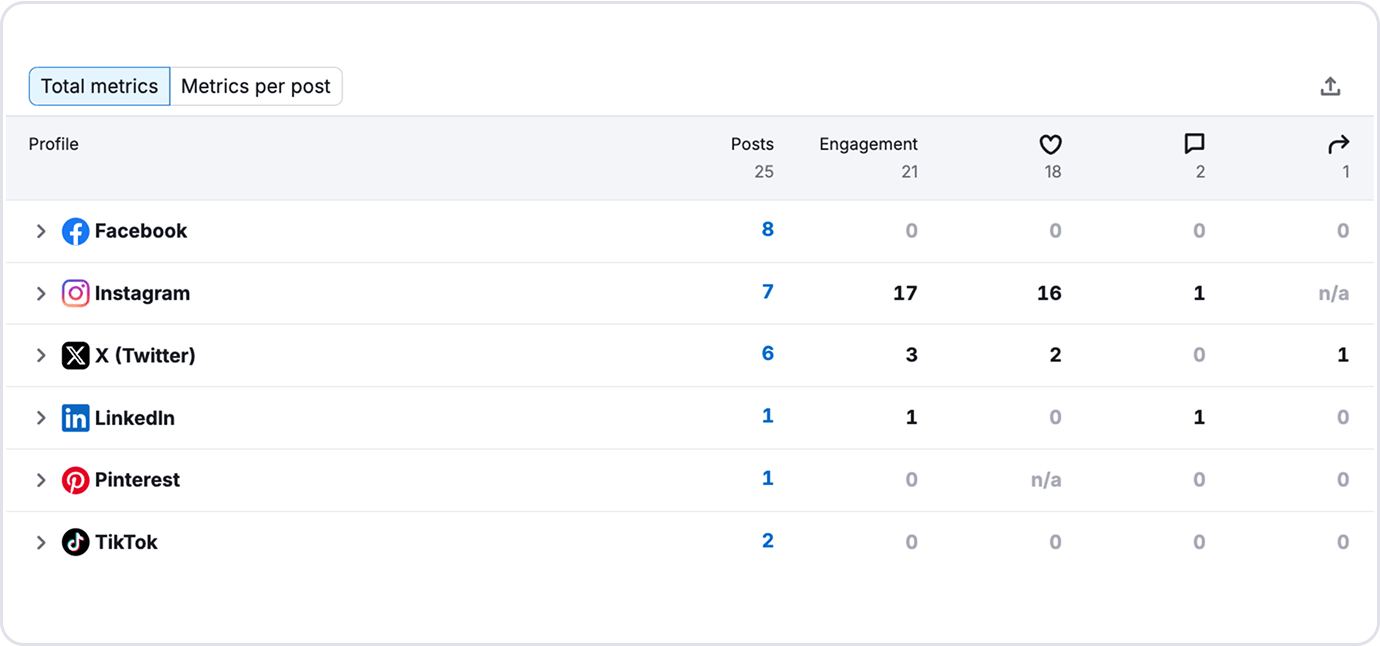Open Facebook's 8 posts link
Image resolution: width=1380 pixels, height=646 pixels.
point(767,229)
